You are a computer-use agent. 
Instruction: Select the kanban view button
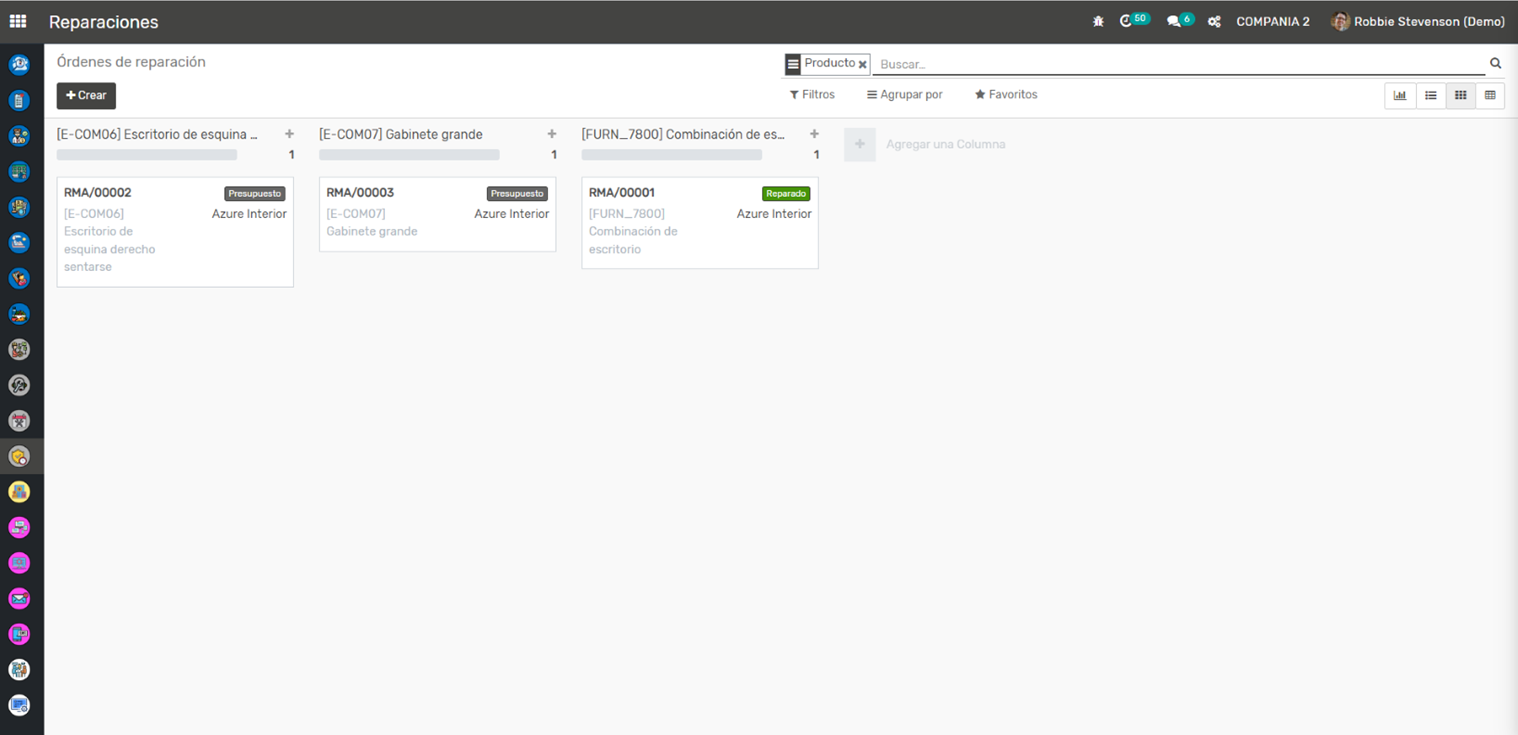pos(1460,96)
